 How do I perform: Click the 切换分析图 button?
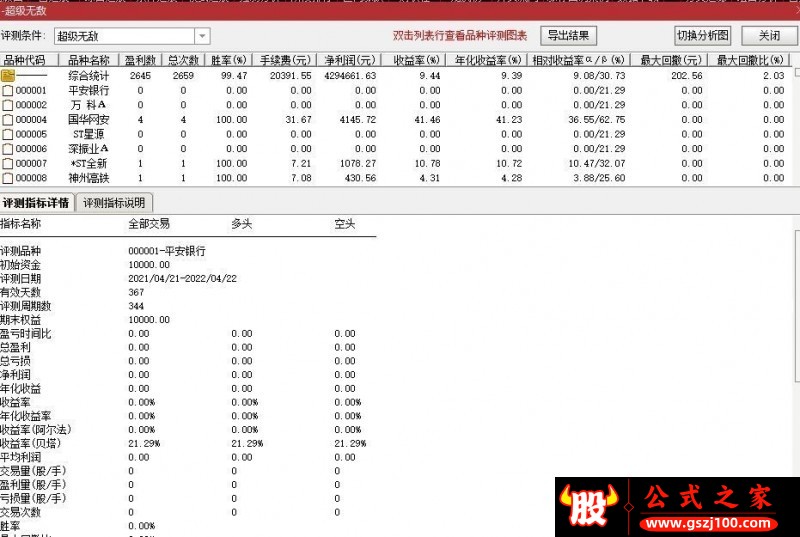coord(703,36)
